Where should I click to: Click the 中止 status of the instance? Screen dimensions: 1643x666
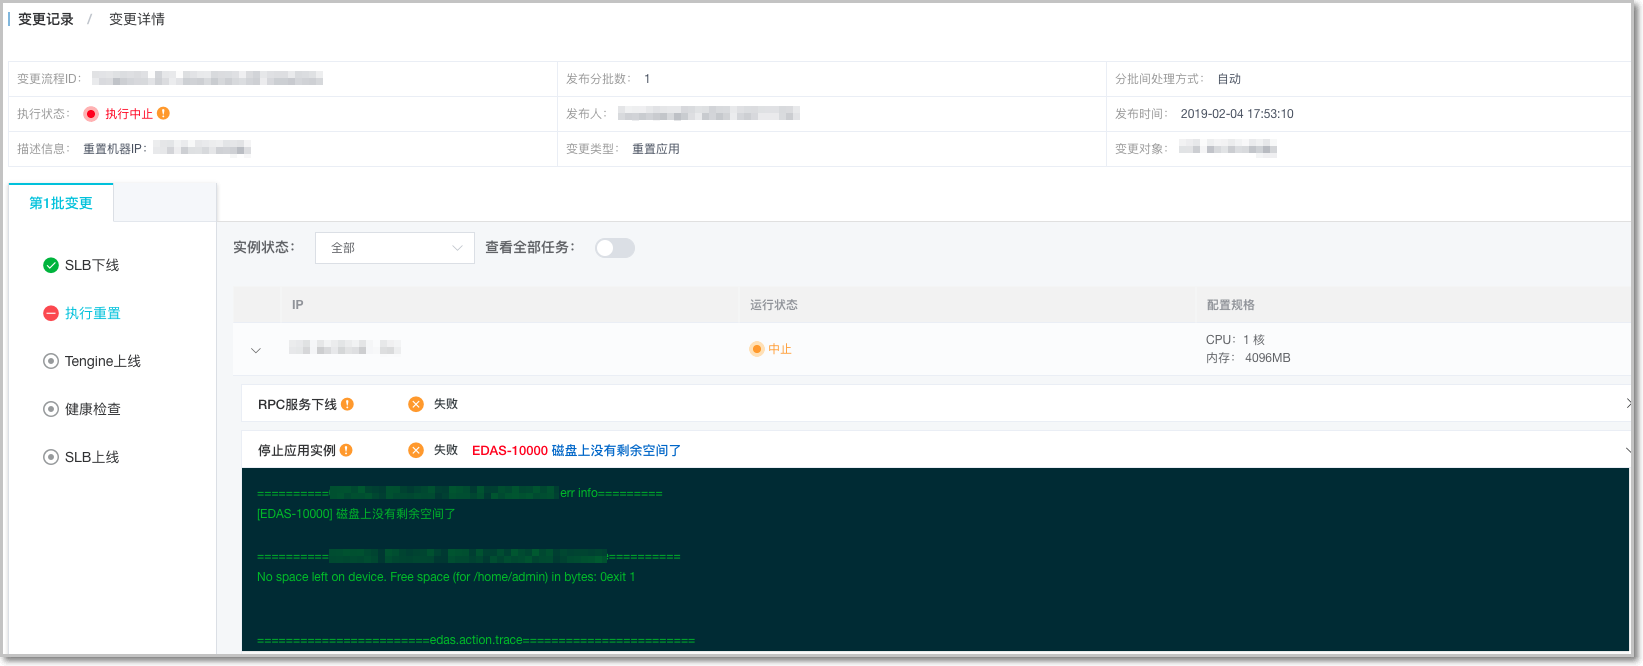(x=779, y=349)
